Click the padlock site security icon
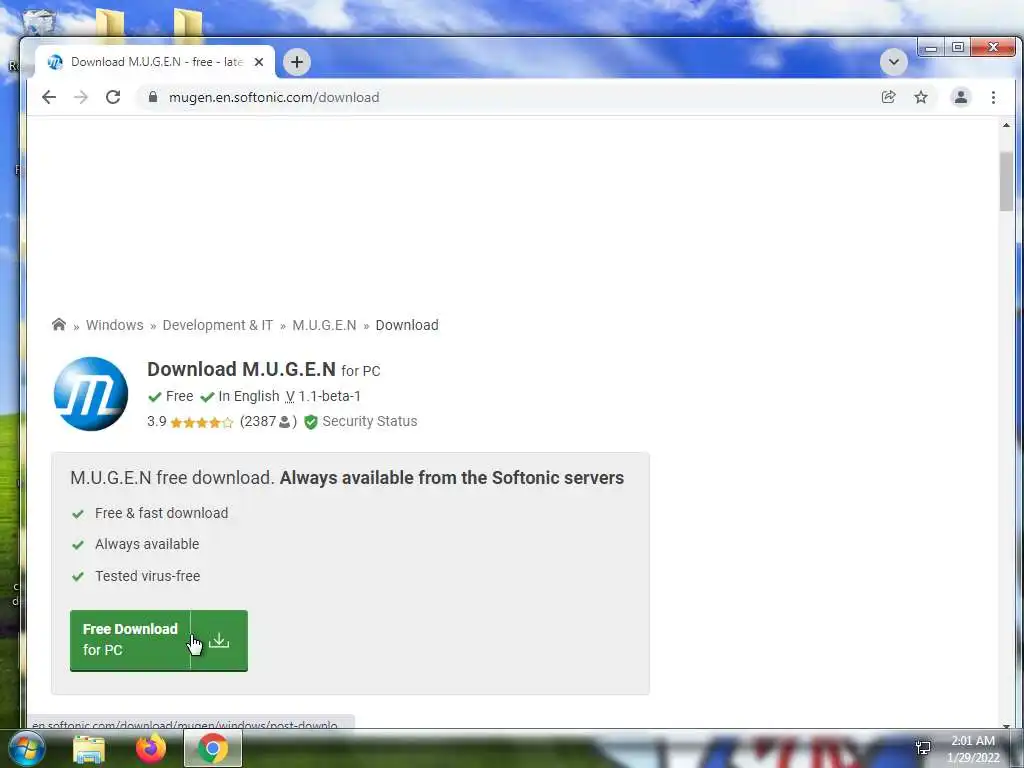 click(153, 97)
